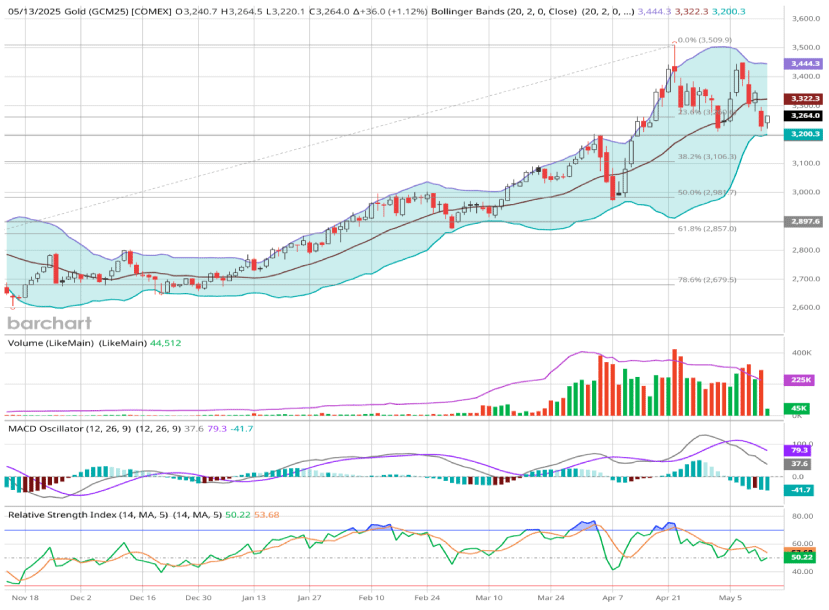Viewport: 829px width, 610px height.
Task: Click the orange 225K volume tag
Action: point(804,380)
